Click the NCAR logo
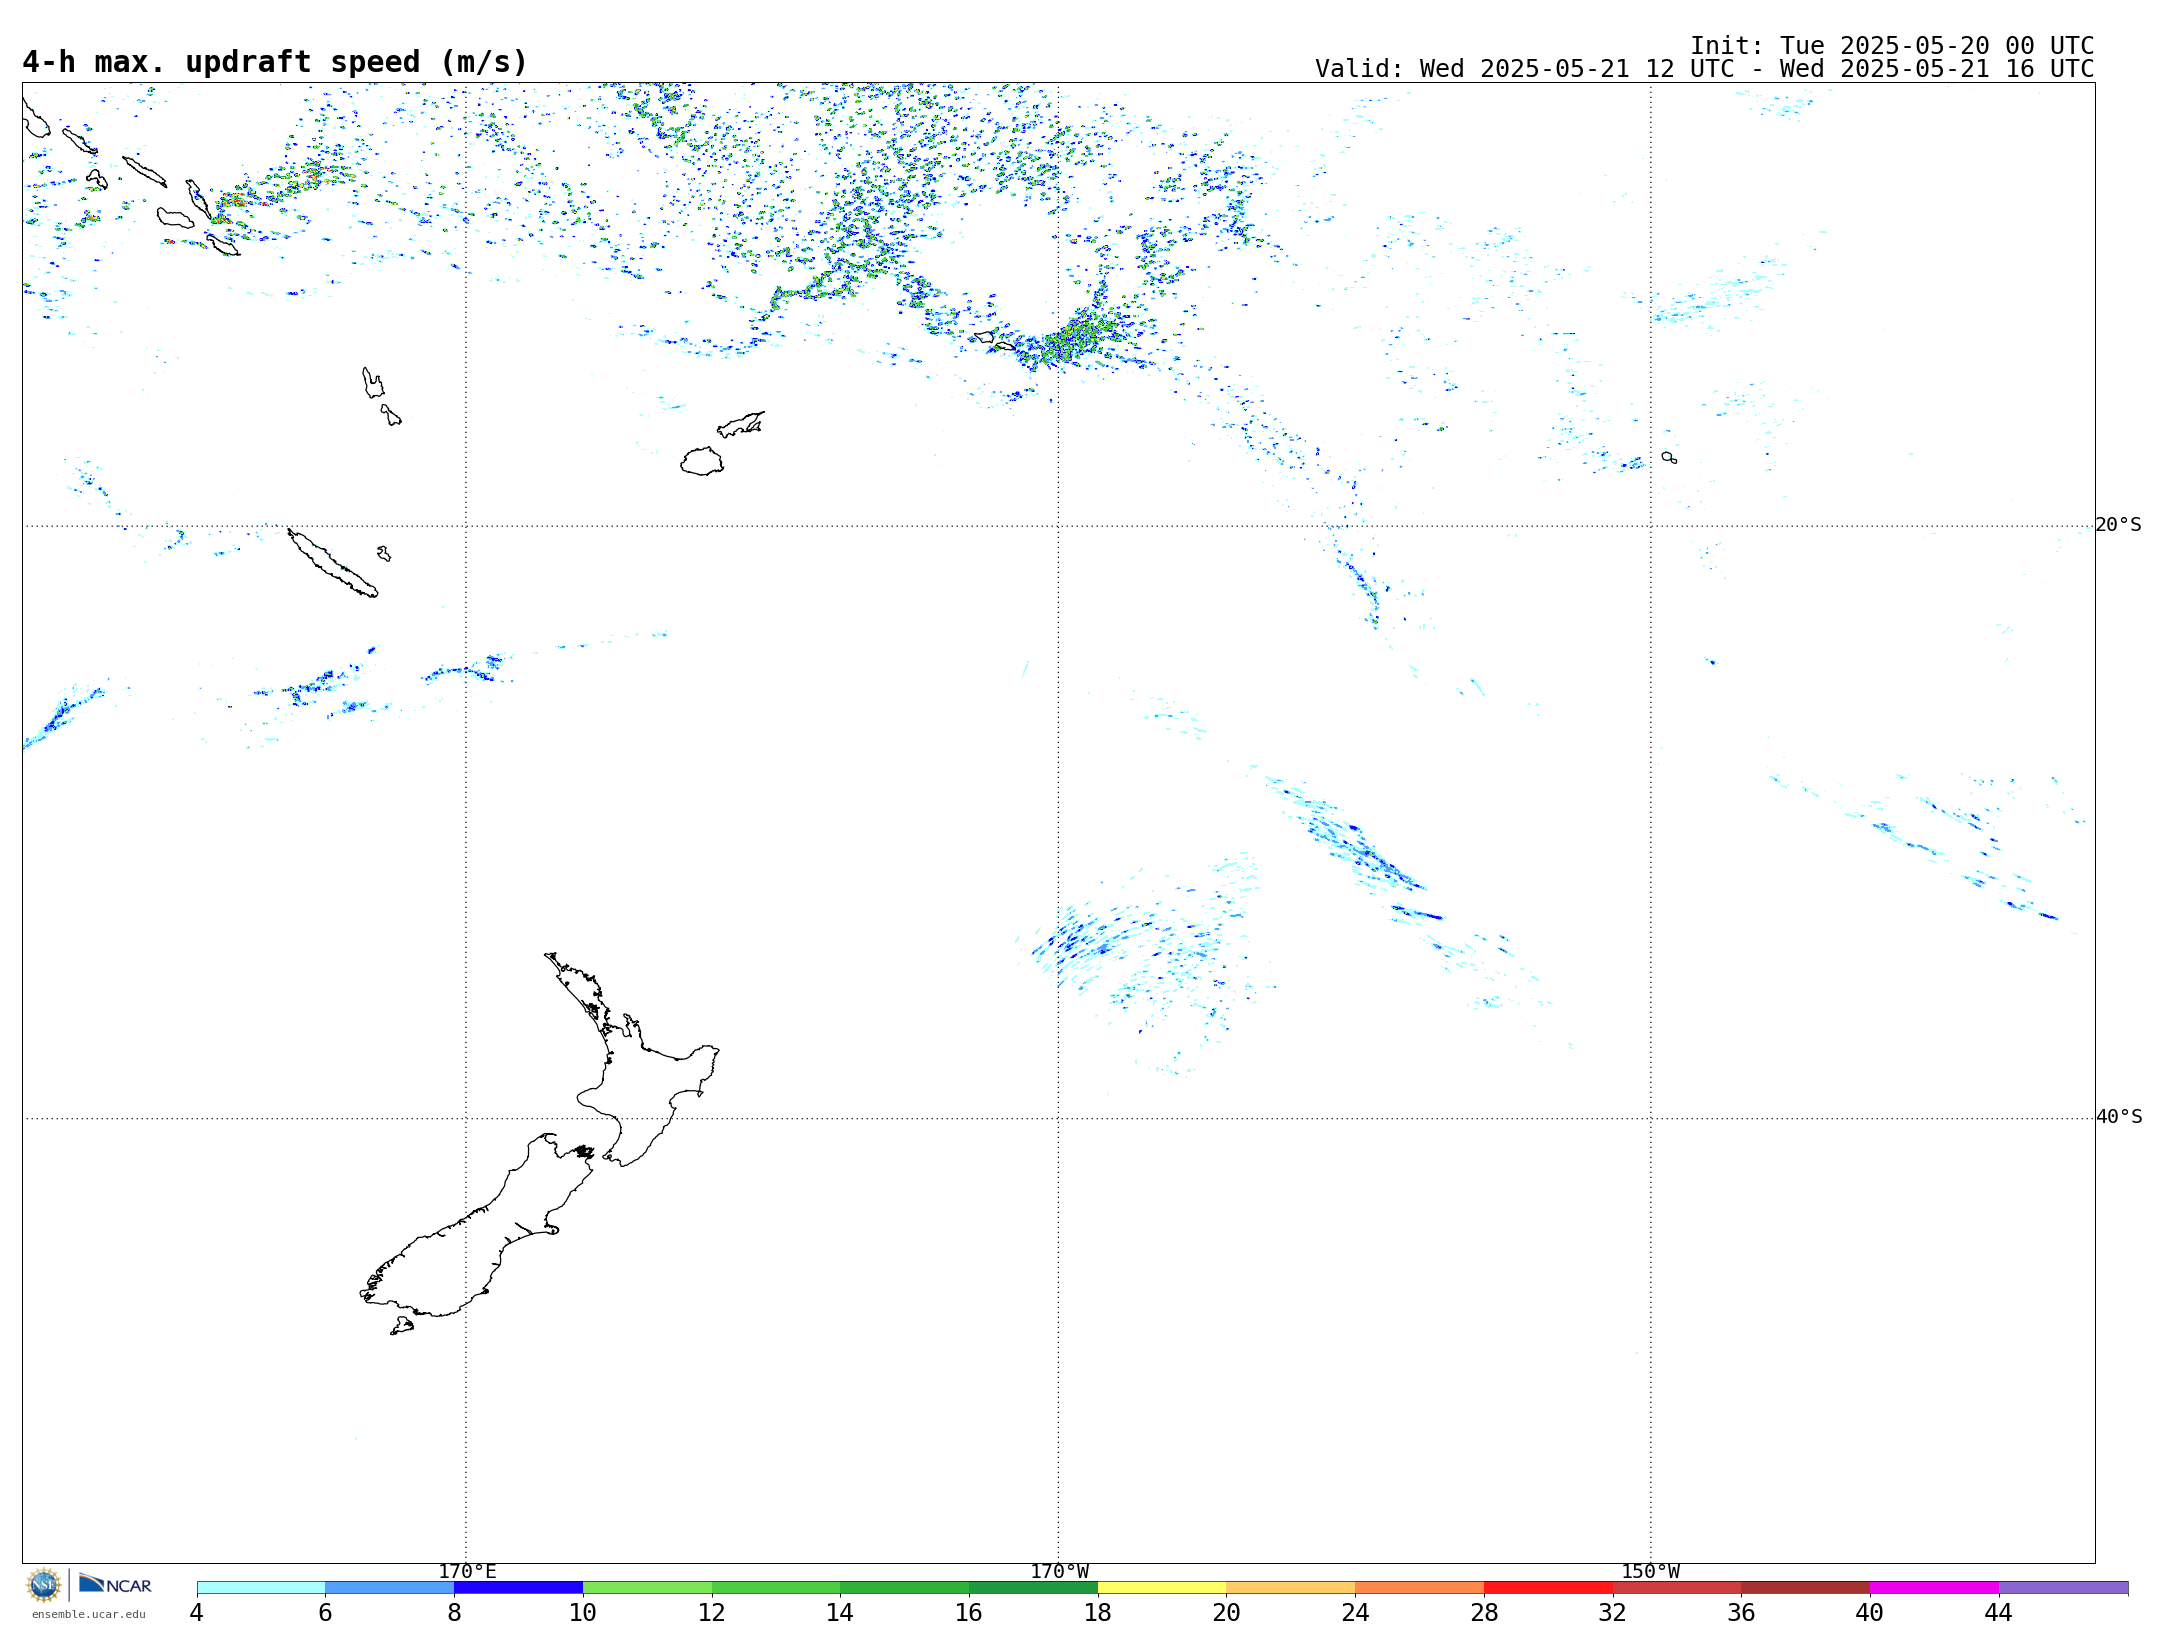Image resolution: width=2160 pixels, height=1626 pixels. [115, 1584]
